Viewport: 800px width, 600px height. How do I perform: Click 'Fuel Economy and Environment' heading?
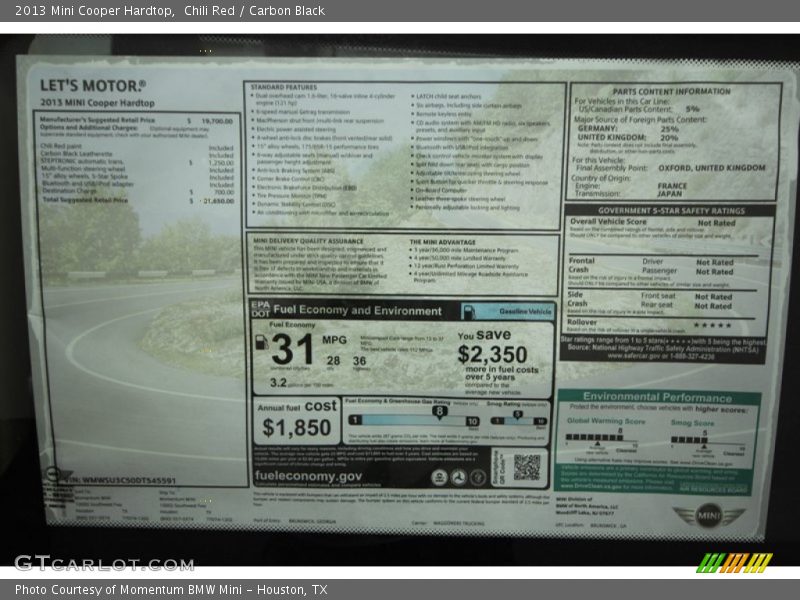tap(358, 310)
